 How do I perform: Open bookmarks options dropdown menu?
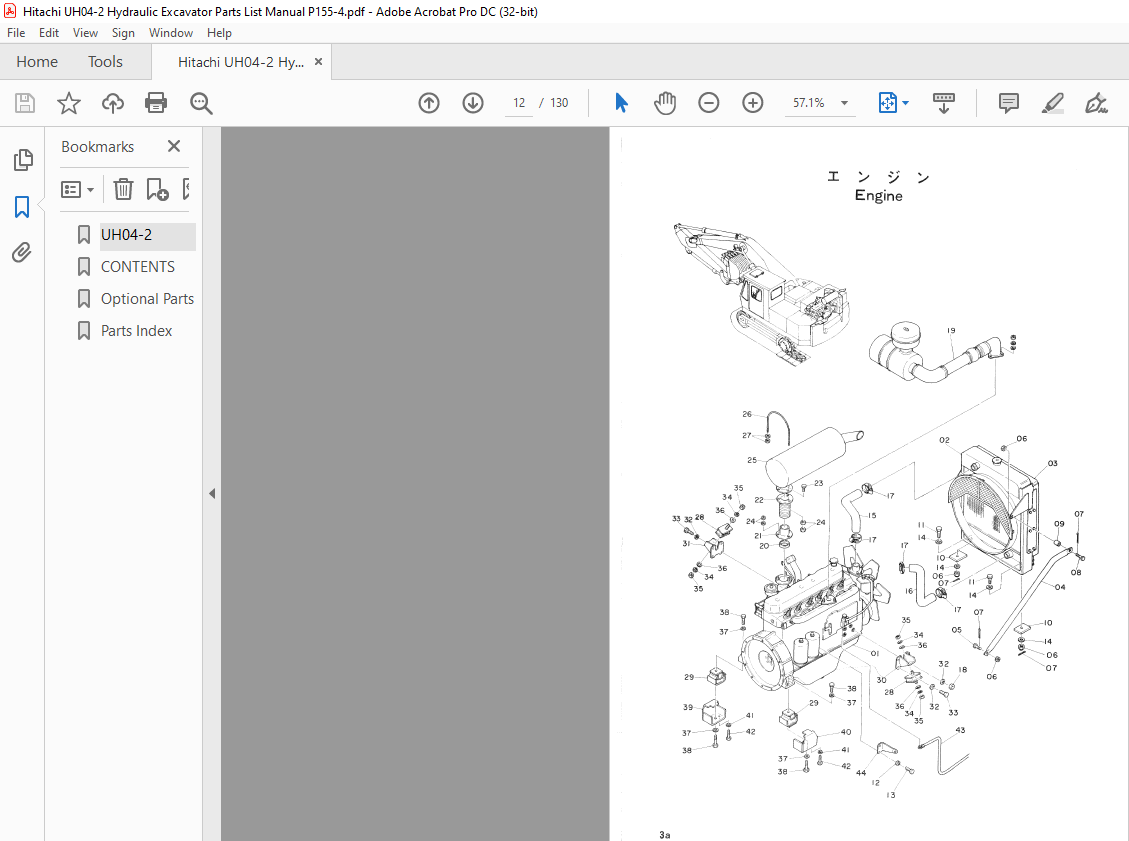(x=78, y=189)
